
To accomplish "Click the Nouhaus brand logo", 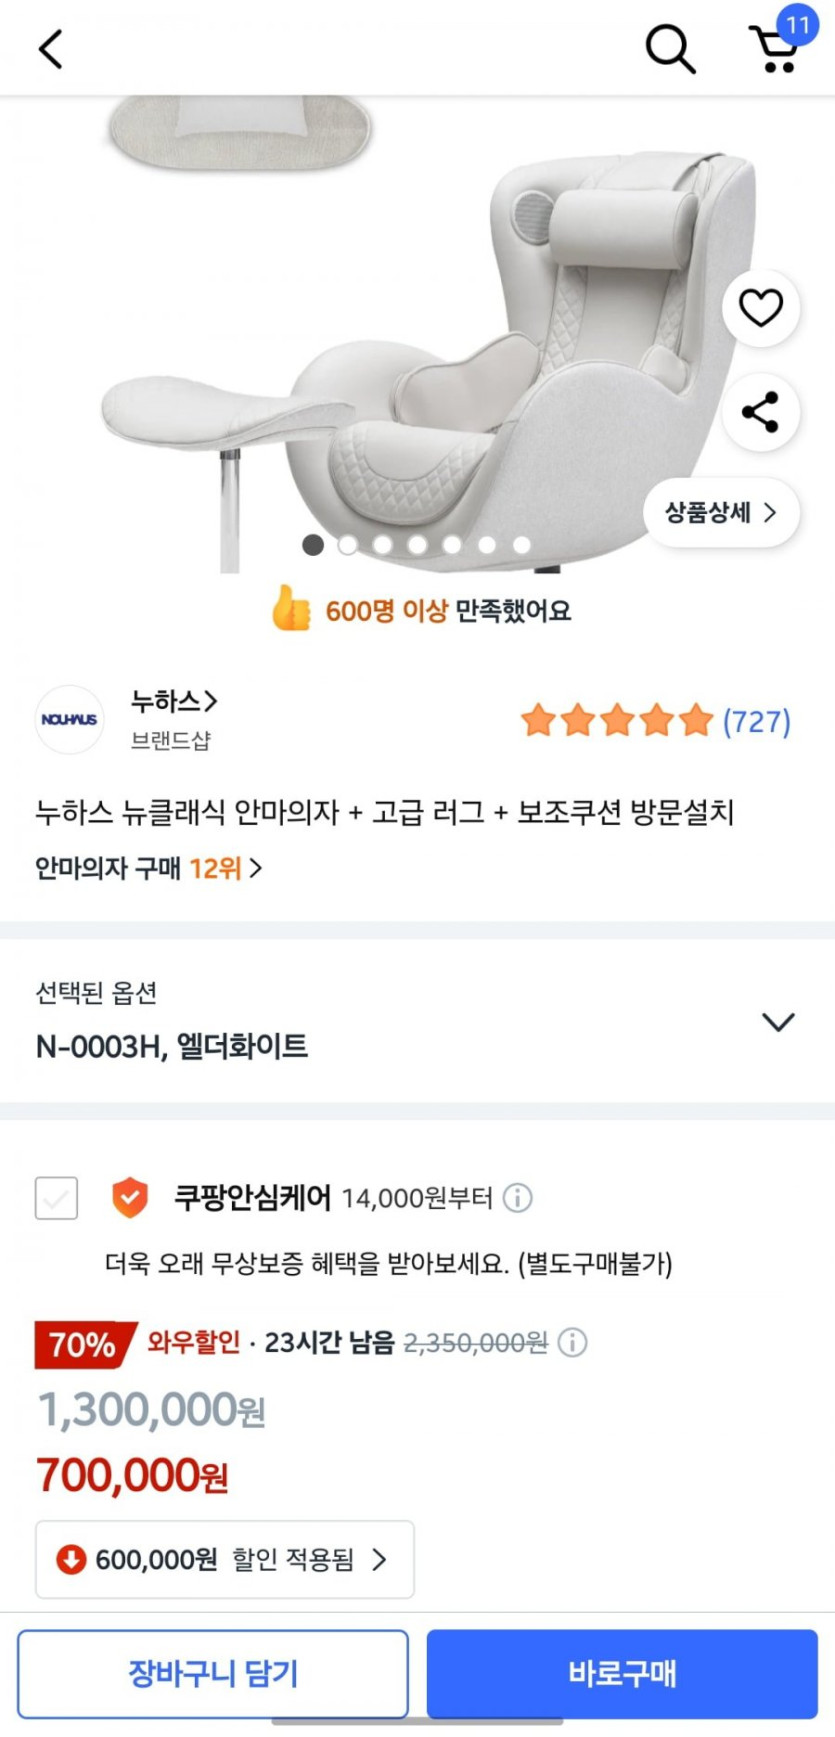I will (x=69, y=720).
